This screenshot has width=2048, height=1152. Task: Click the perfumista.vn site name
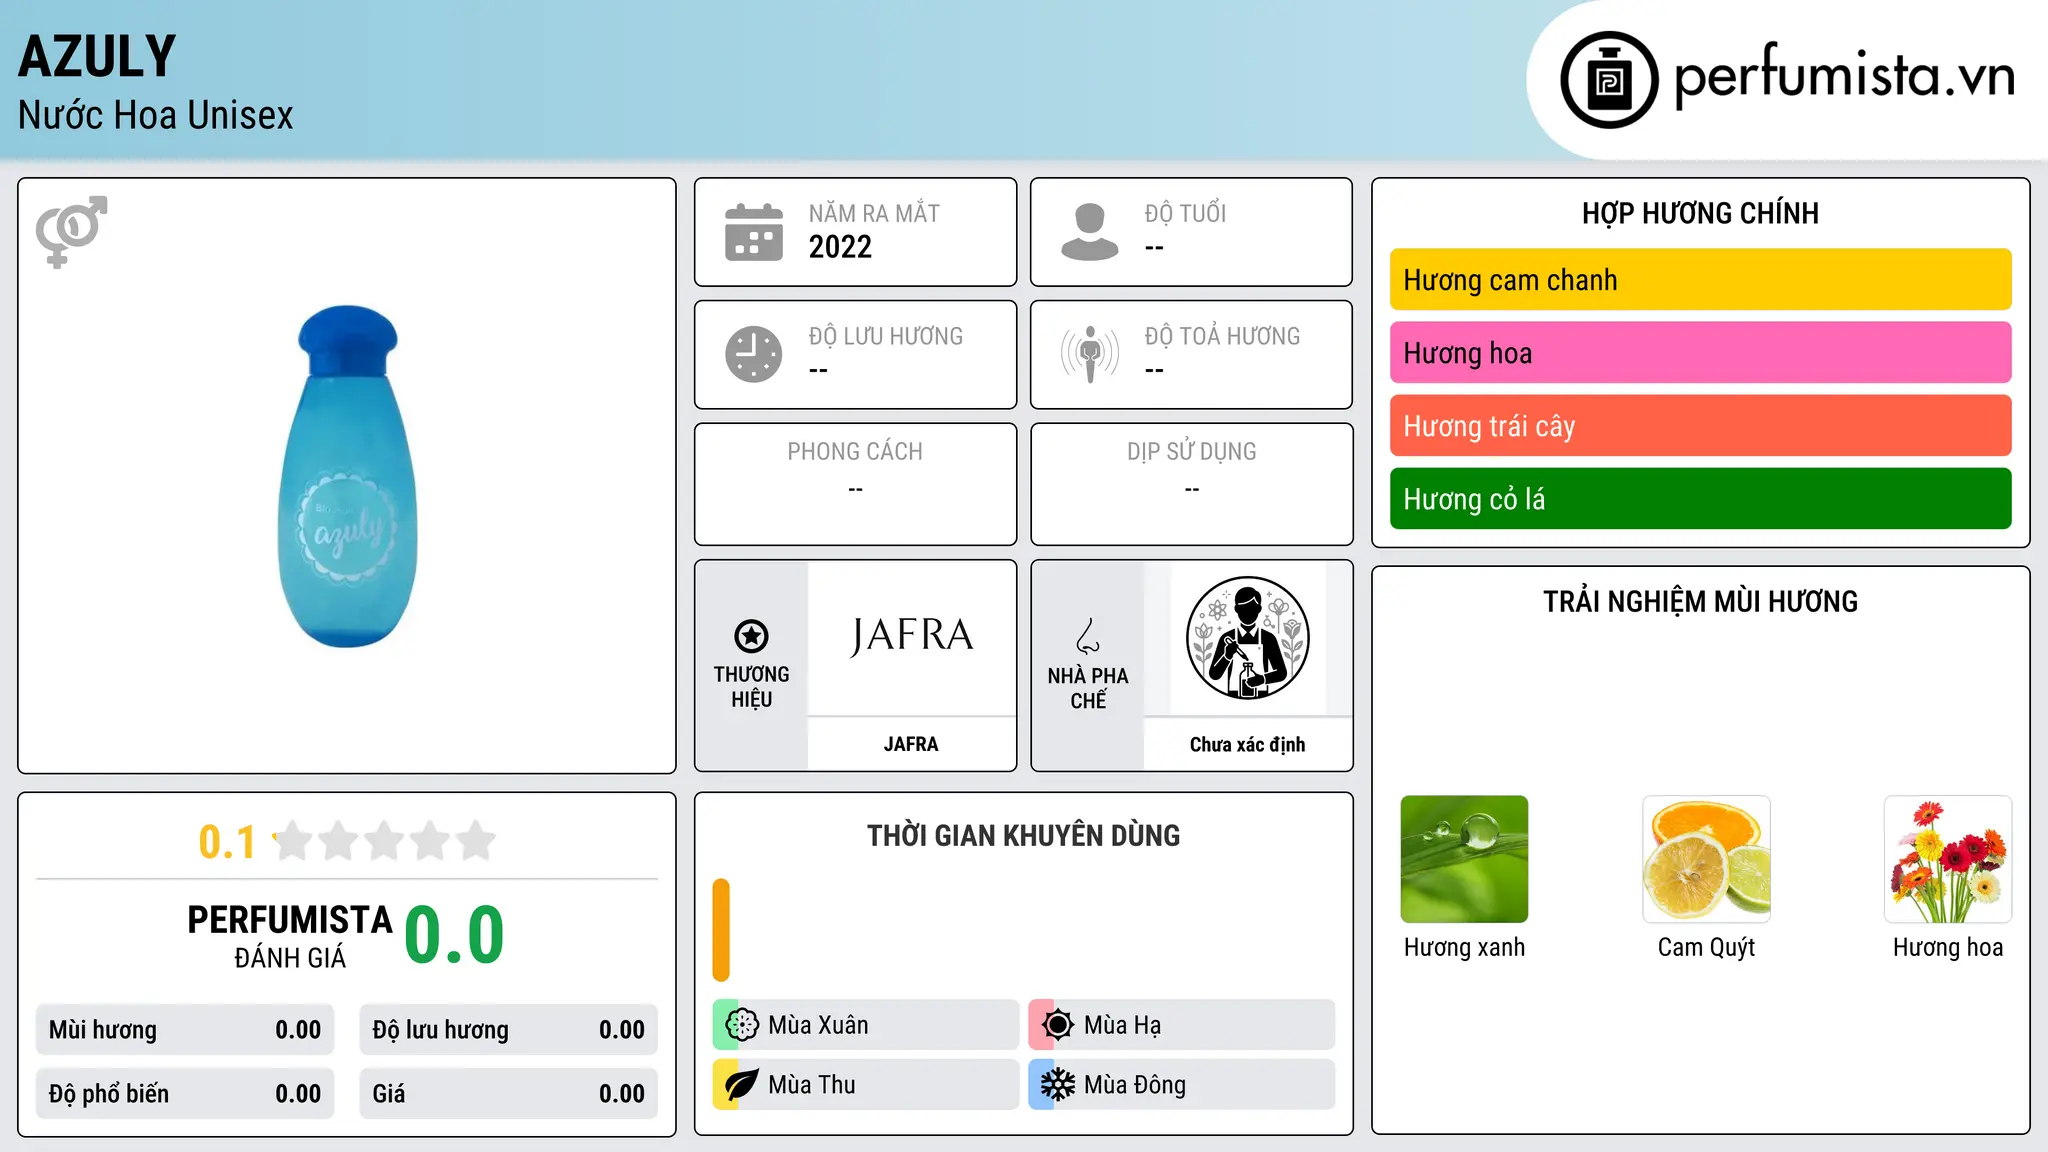[1844, 77]
